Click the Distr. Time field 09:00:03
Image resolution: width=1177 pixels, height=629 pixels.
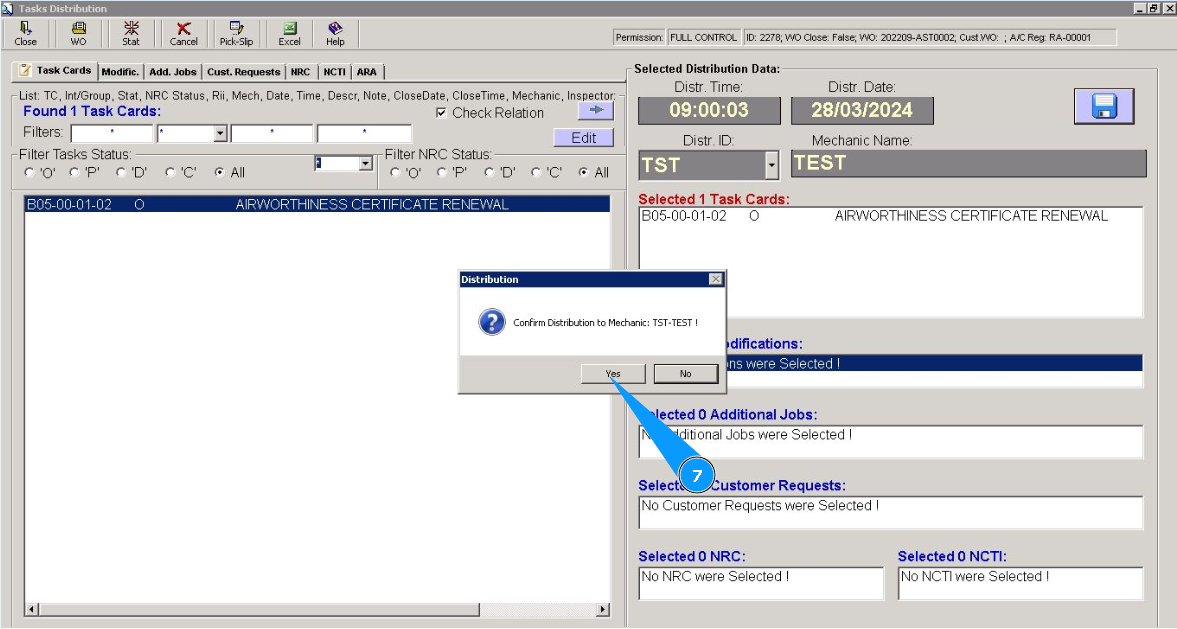(709, 110)
